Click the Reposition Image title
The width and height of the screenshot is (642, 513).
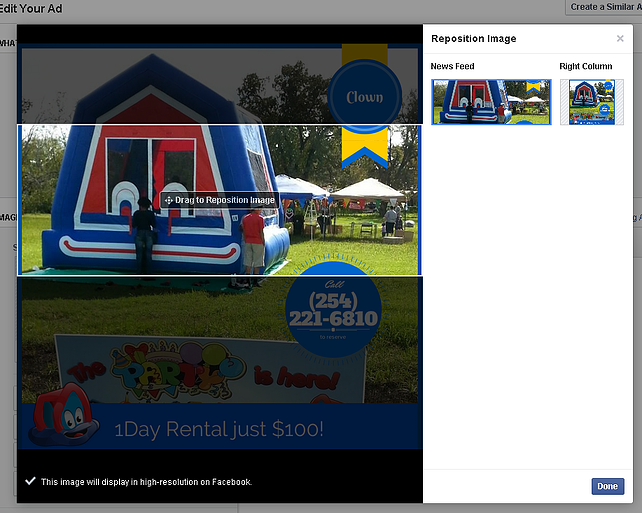(x=473, y=39)
